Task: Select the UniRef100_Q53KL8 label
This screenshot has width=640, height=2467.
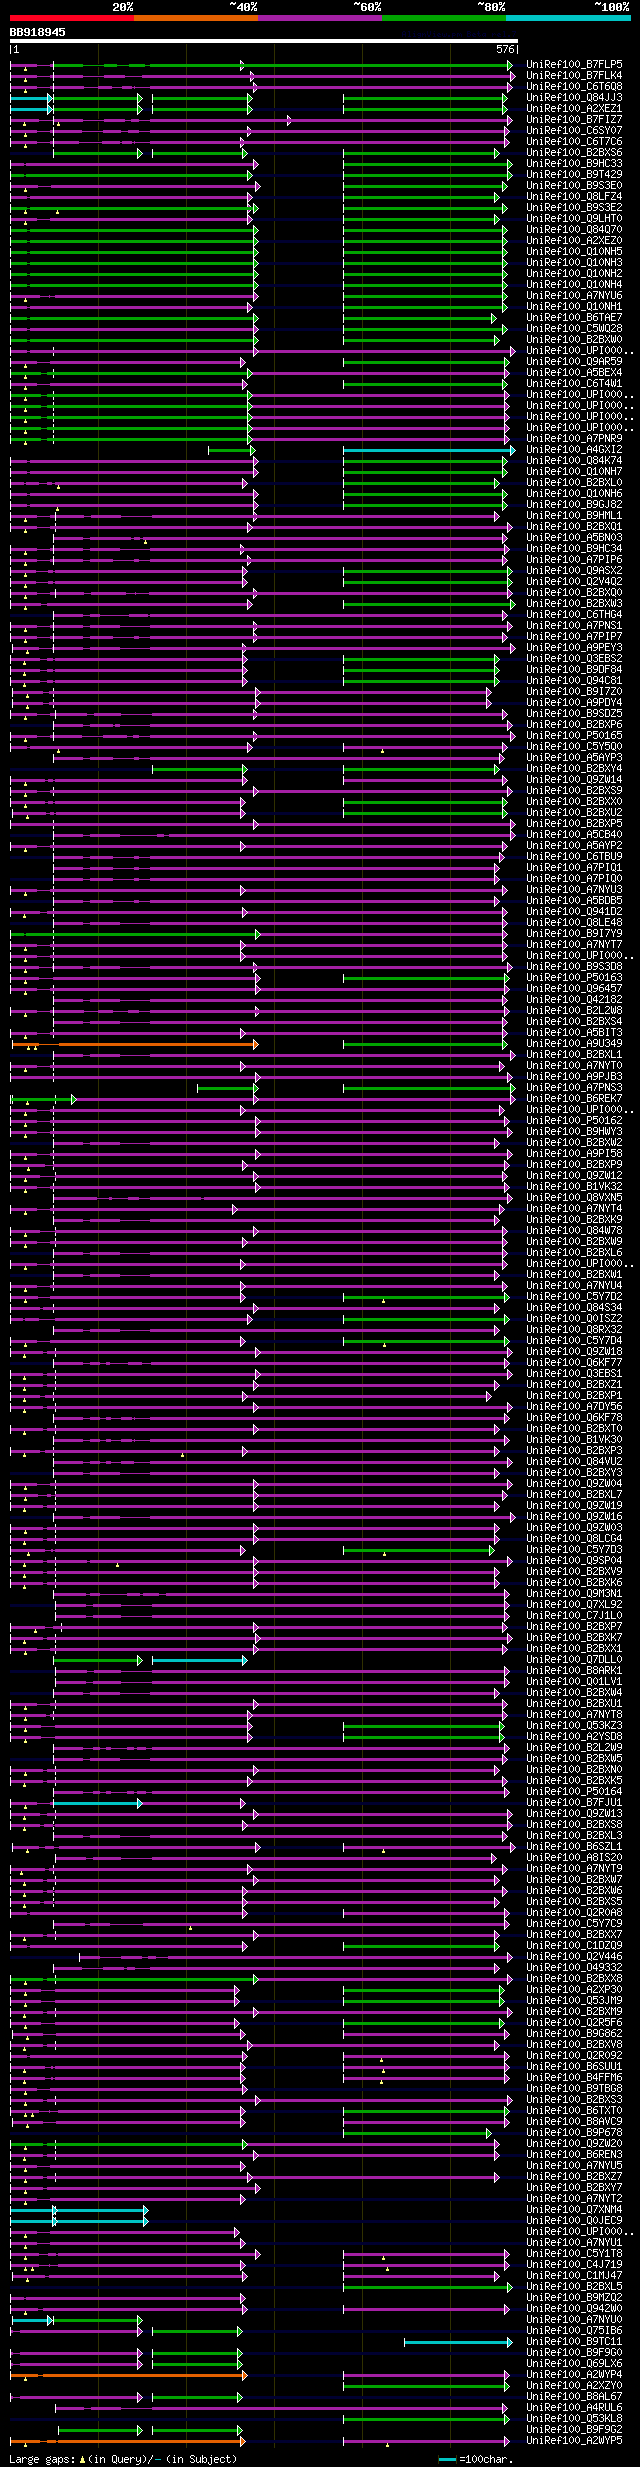Action: 574,2418
